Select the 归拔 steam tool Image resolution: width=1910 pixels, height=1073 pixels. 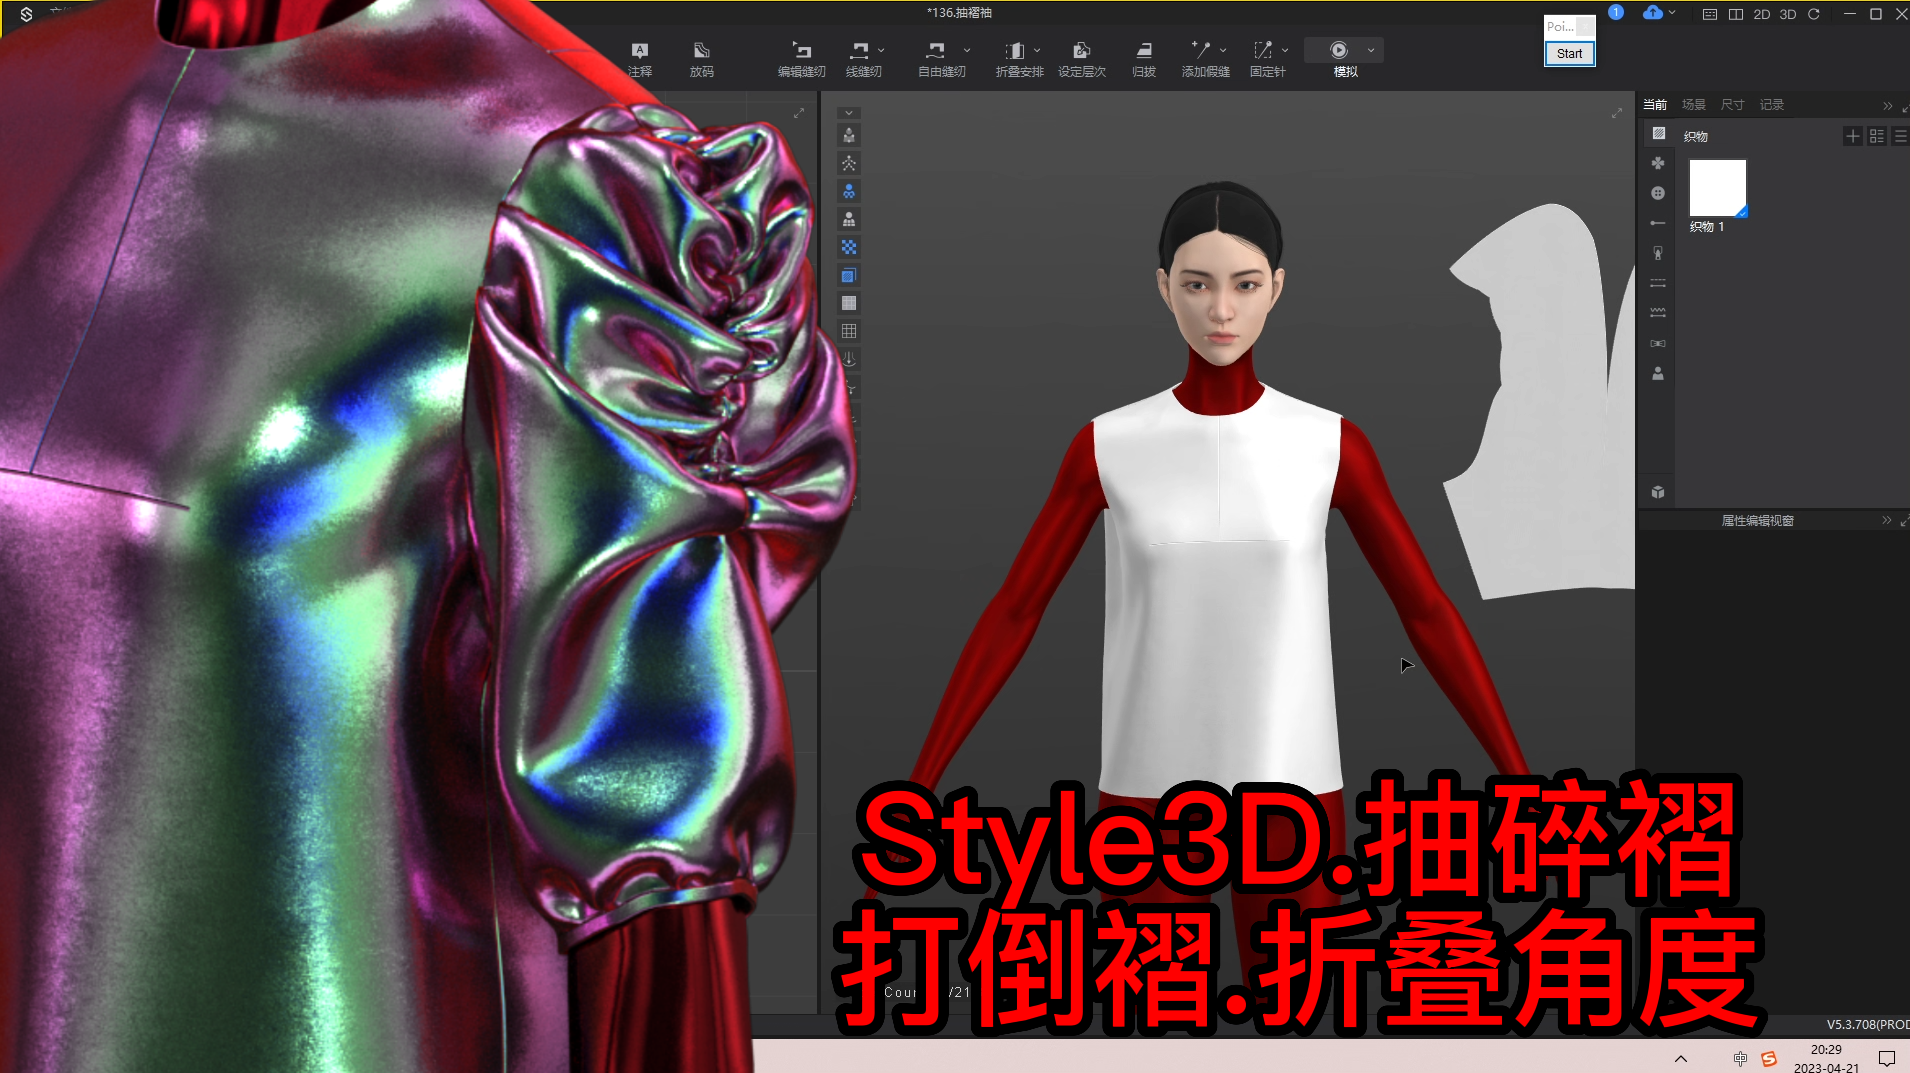pos(1144,59)
